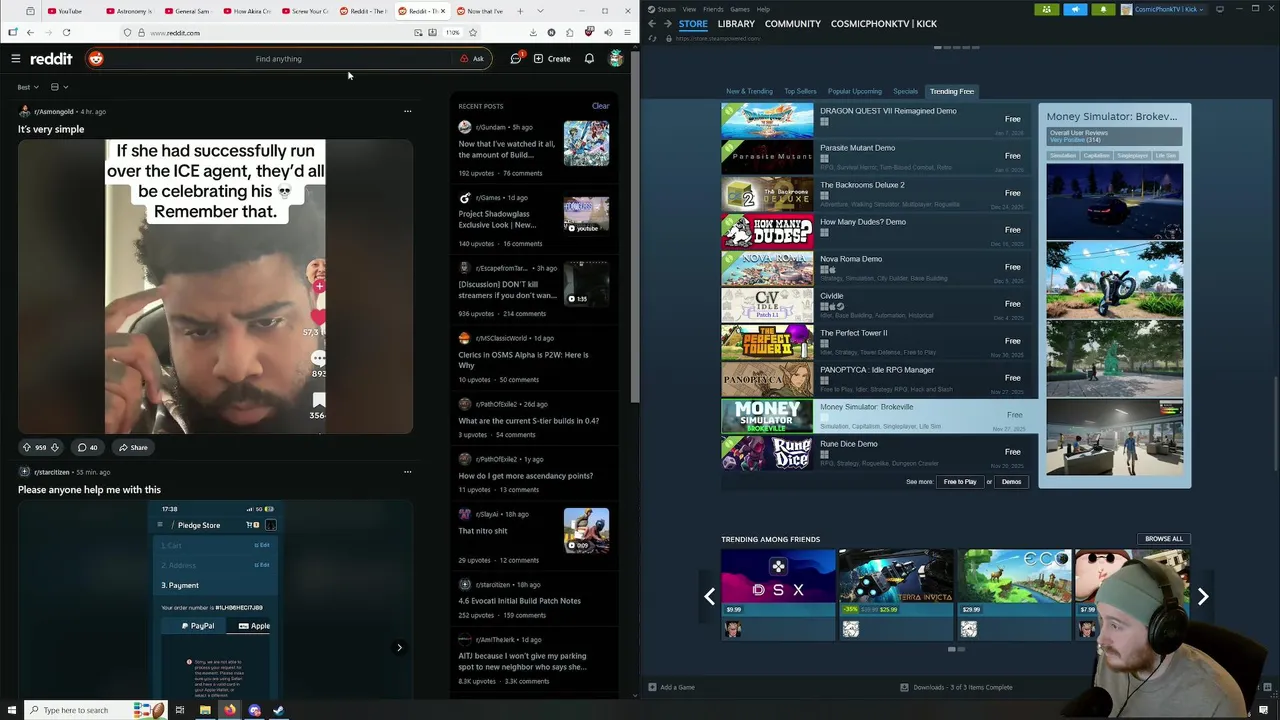1280x720 pixels.
Task: Open overflow menu for r/starcitizen post
Action: pyautogui.click(x=407, y=471)
